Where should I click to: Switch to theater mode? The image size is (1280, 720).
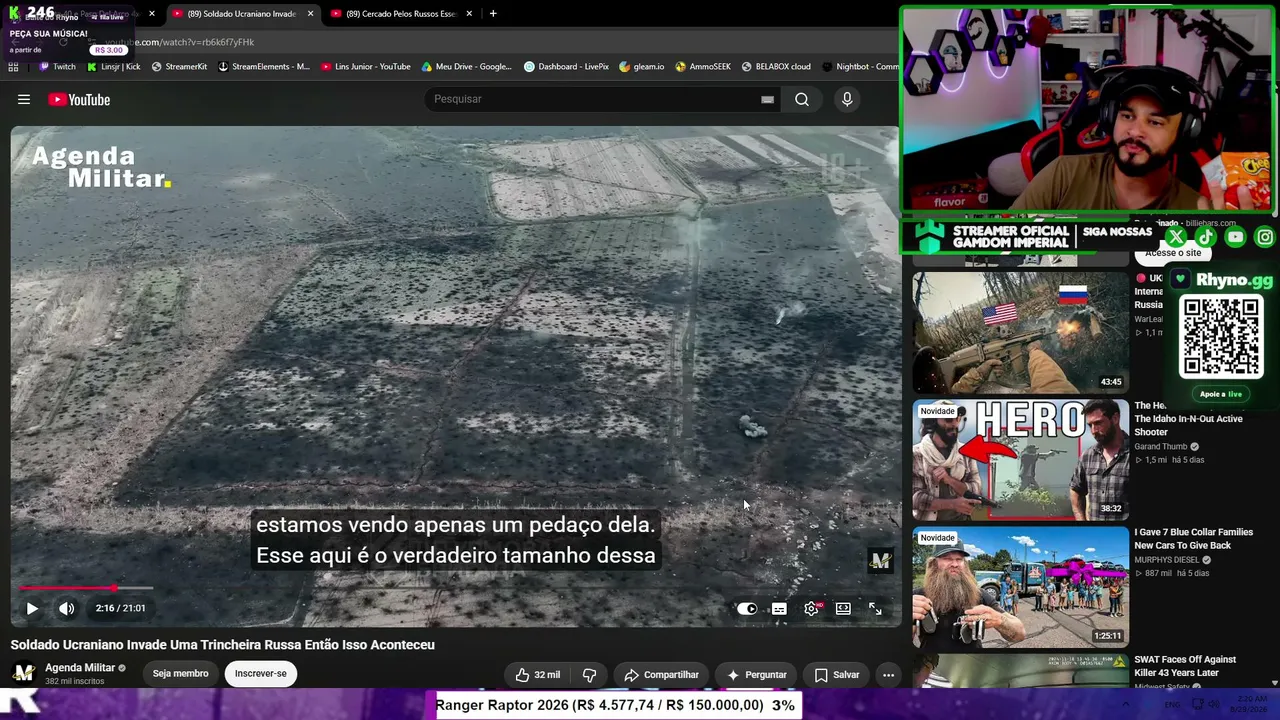pos(843,608)
